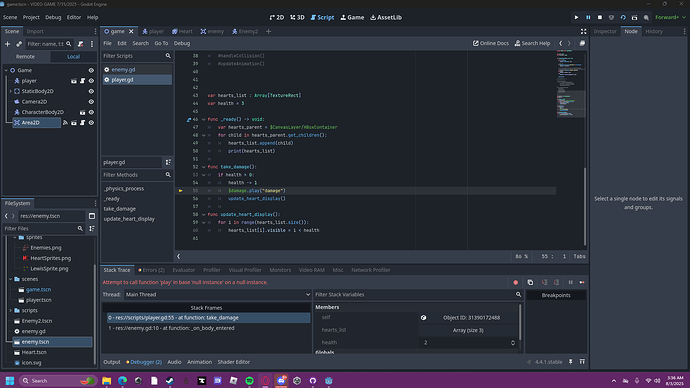The width and height of the screenshot is (690, 388).
Task: Open Online Docs
Action: [x=490, y=43]
